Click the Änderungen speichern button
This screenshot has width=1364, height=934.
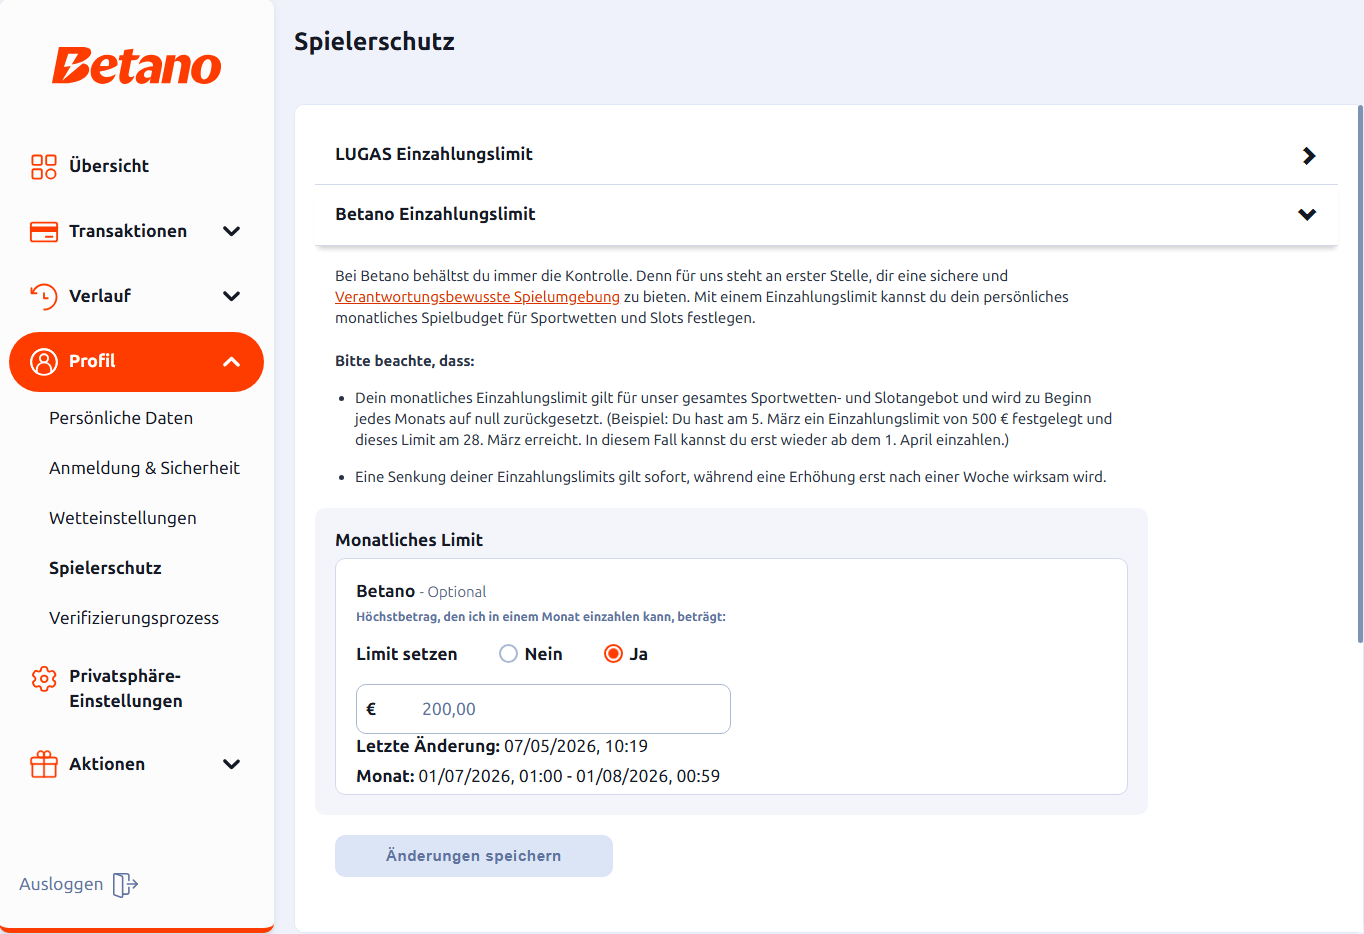coord(474,856)
